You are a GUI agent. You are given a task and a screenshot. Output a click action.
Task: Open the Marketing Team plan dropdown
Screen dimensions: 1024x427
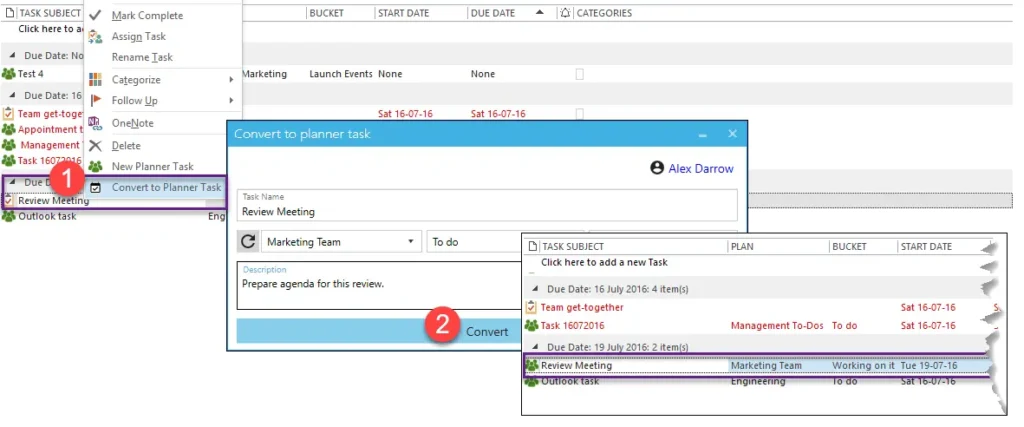341,242
